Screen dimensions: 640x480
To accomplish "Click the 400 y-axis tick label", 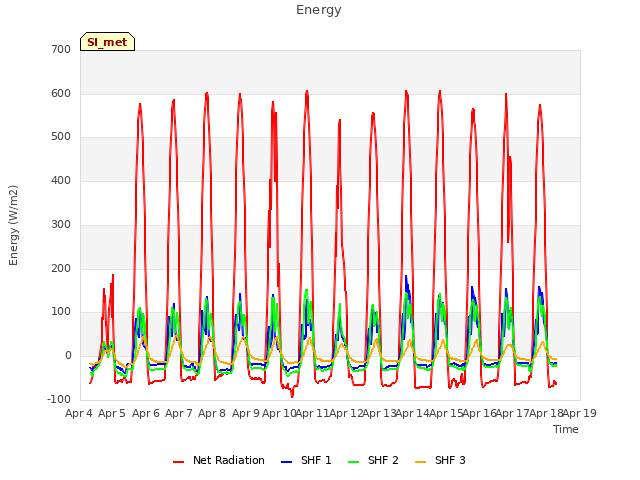I will point(61,180).
